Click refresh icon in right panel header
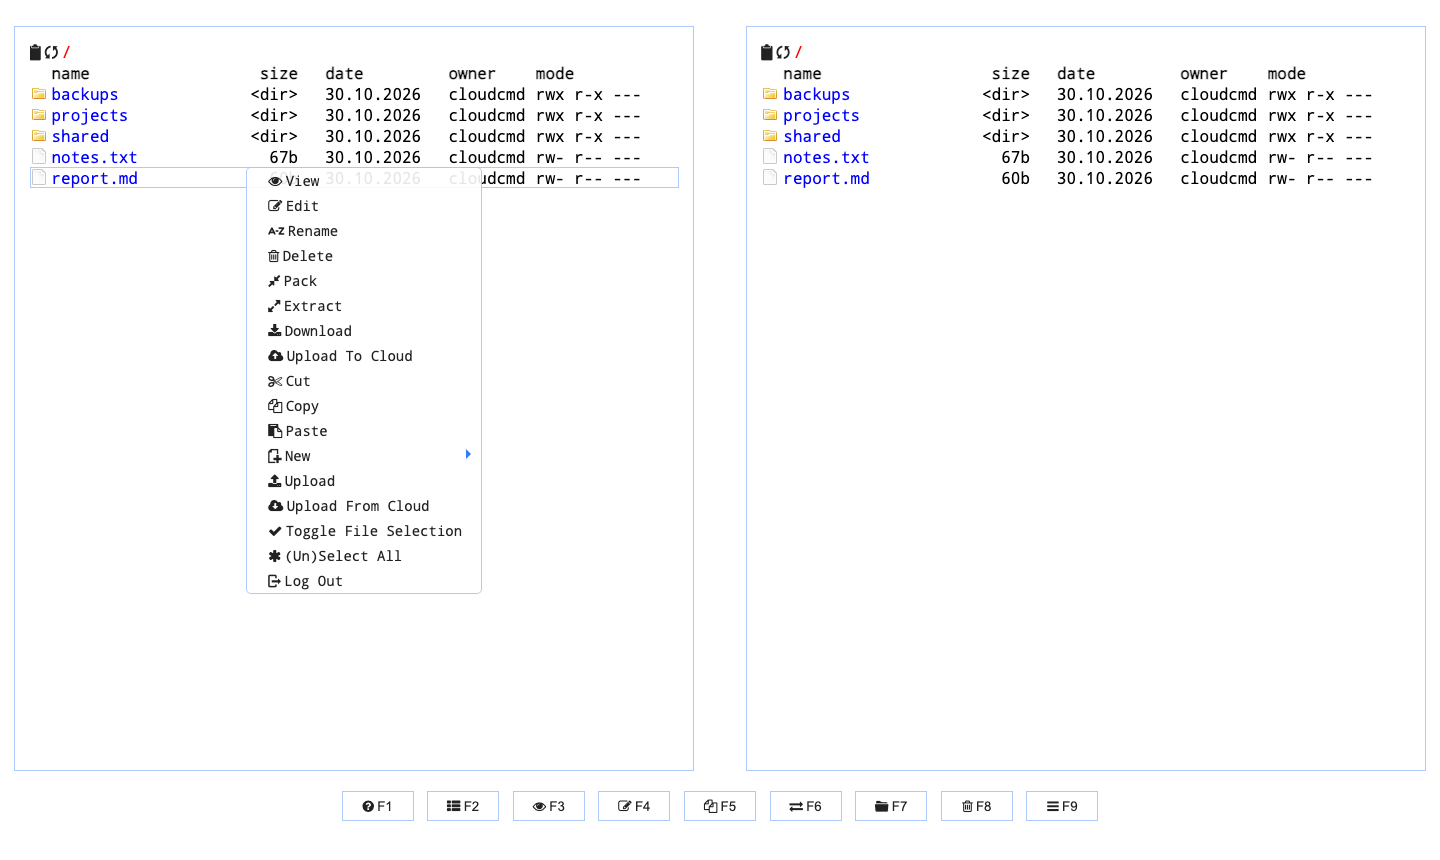This screenshot has width=1440, height=860. click(x=783, y=52)
